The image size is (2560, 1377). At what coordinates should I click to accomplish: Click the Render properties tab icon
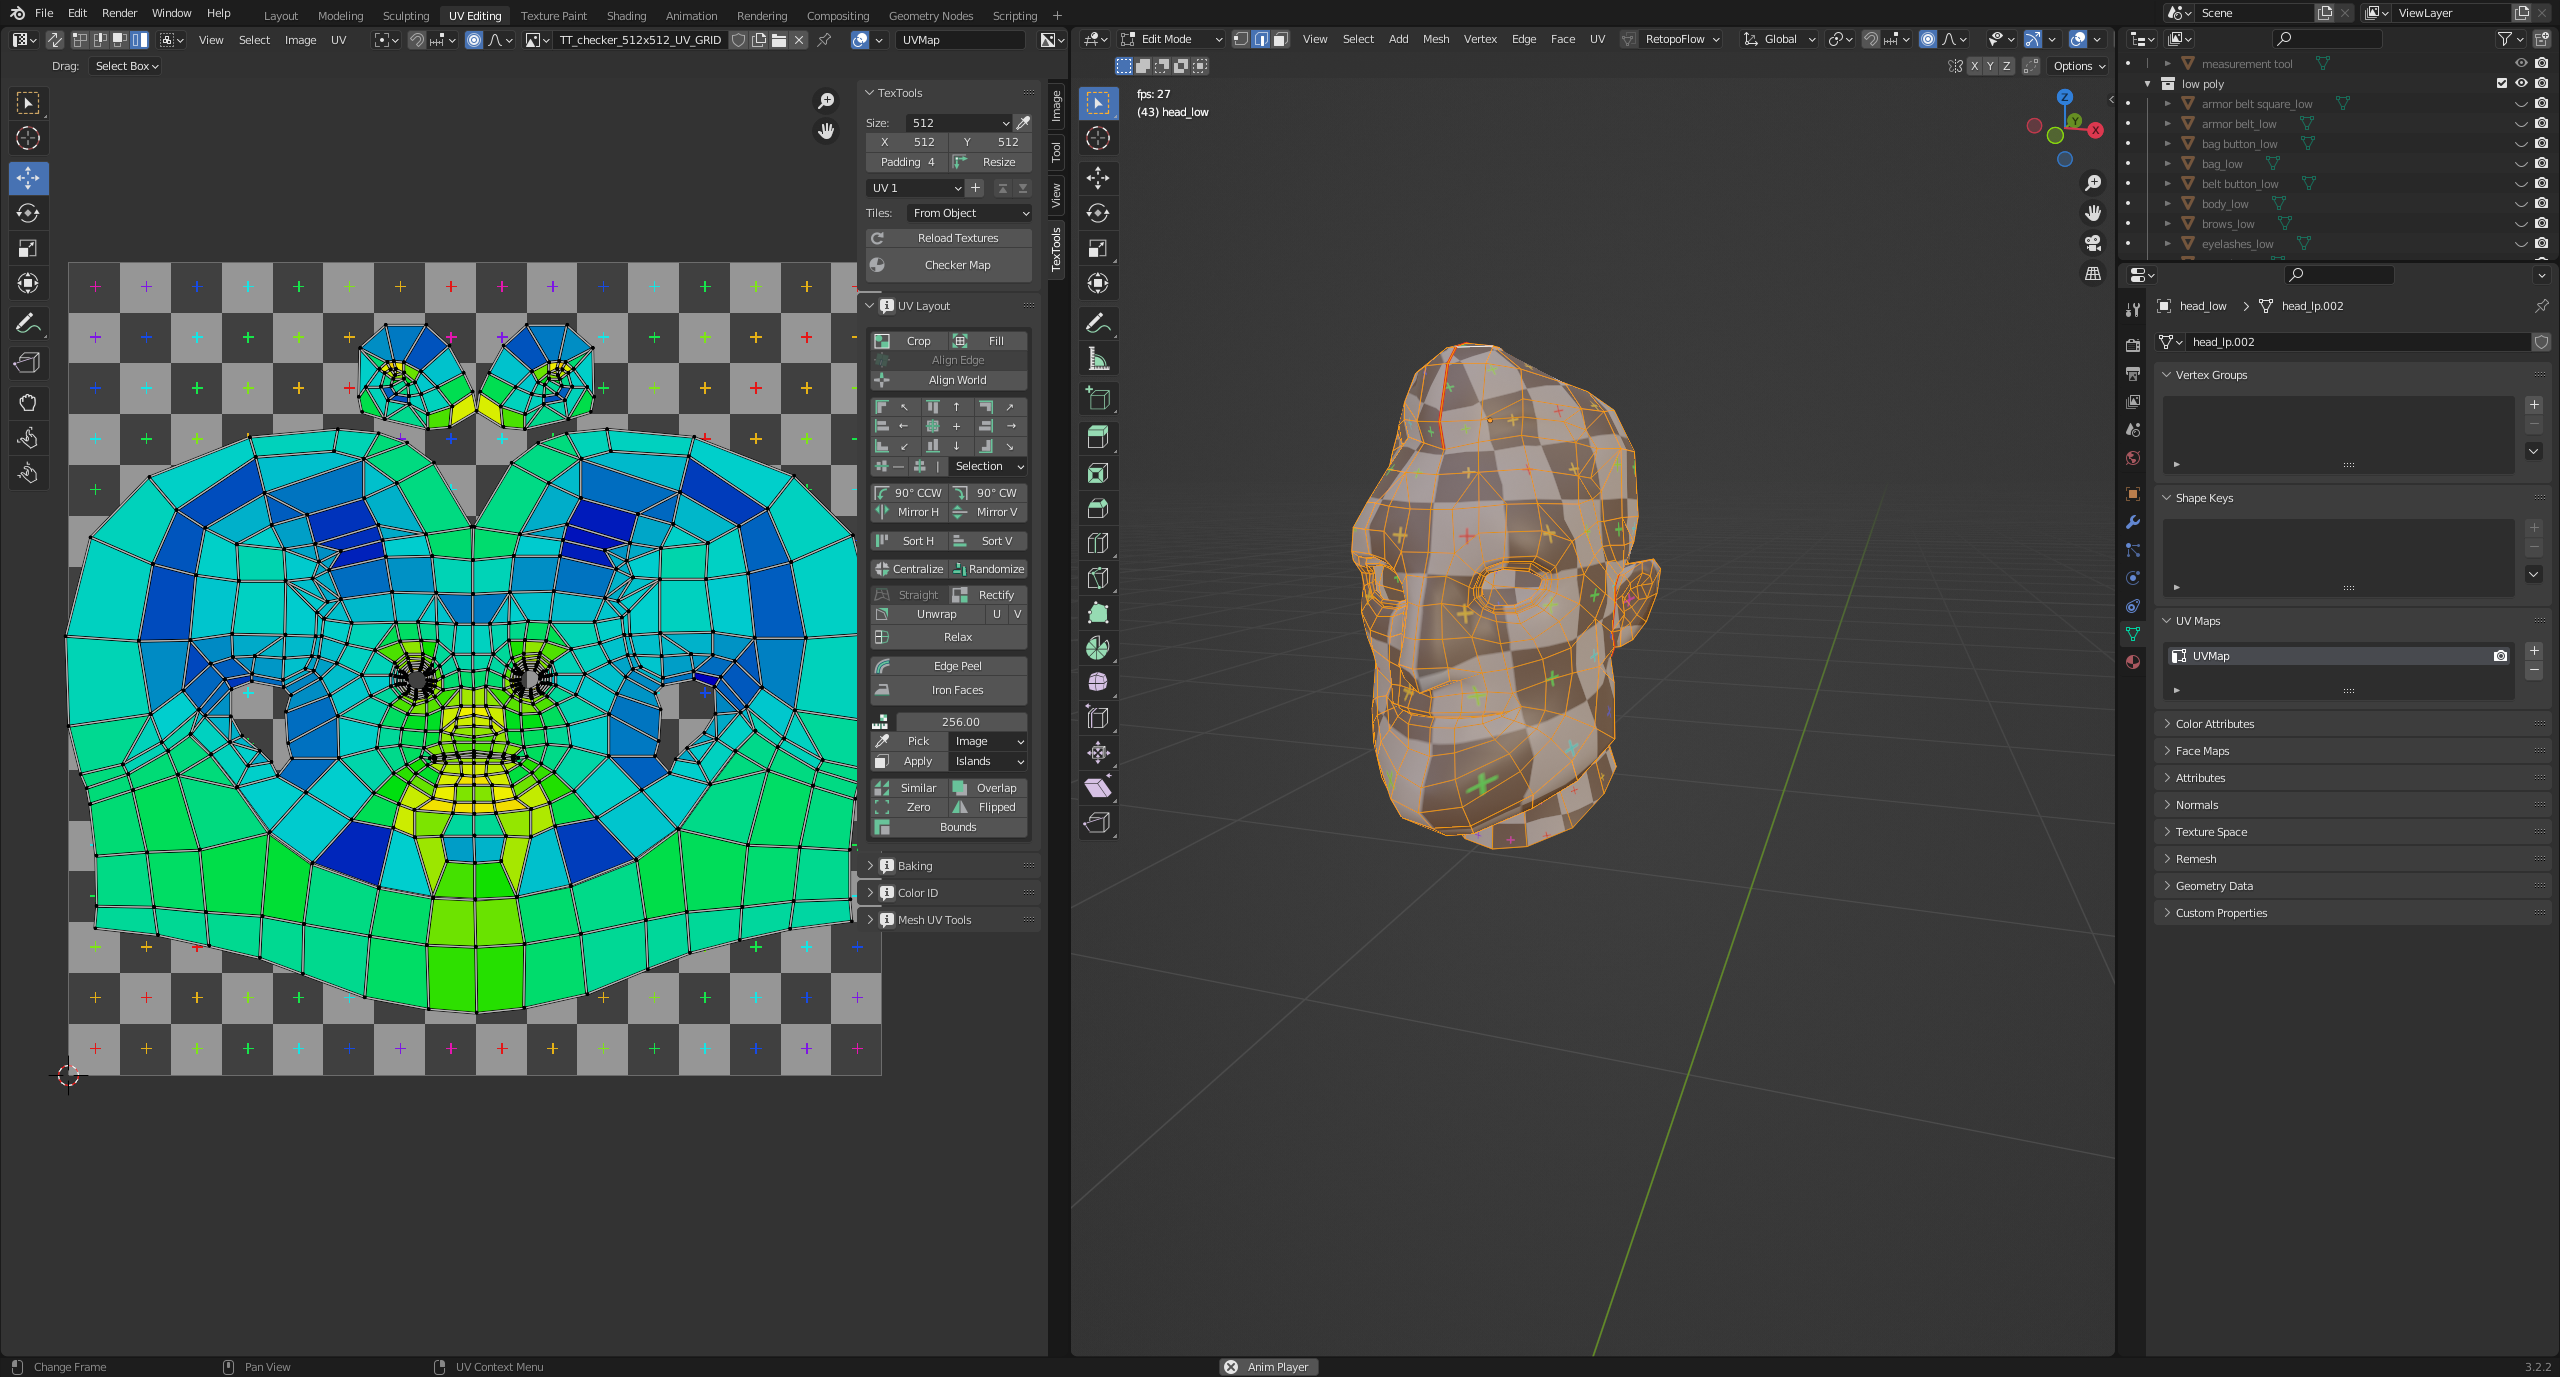pos(2133,346)
